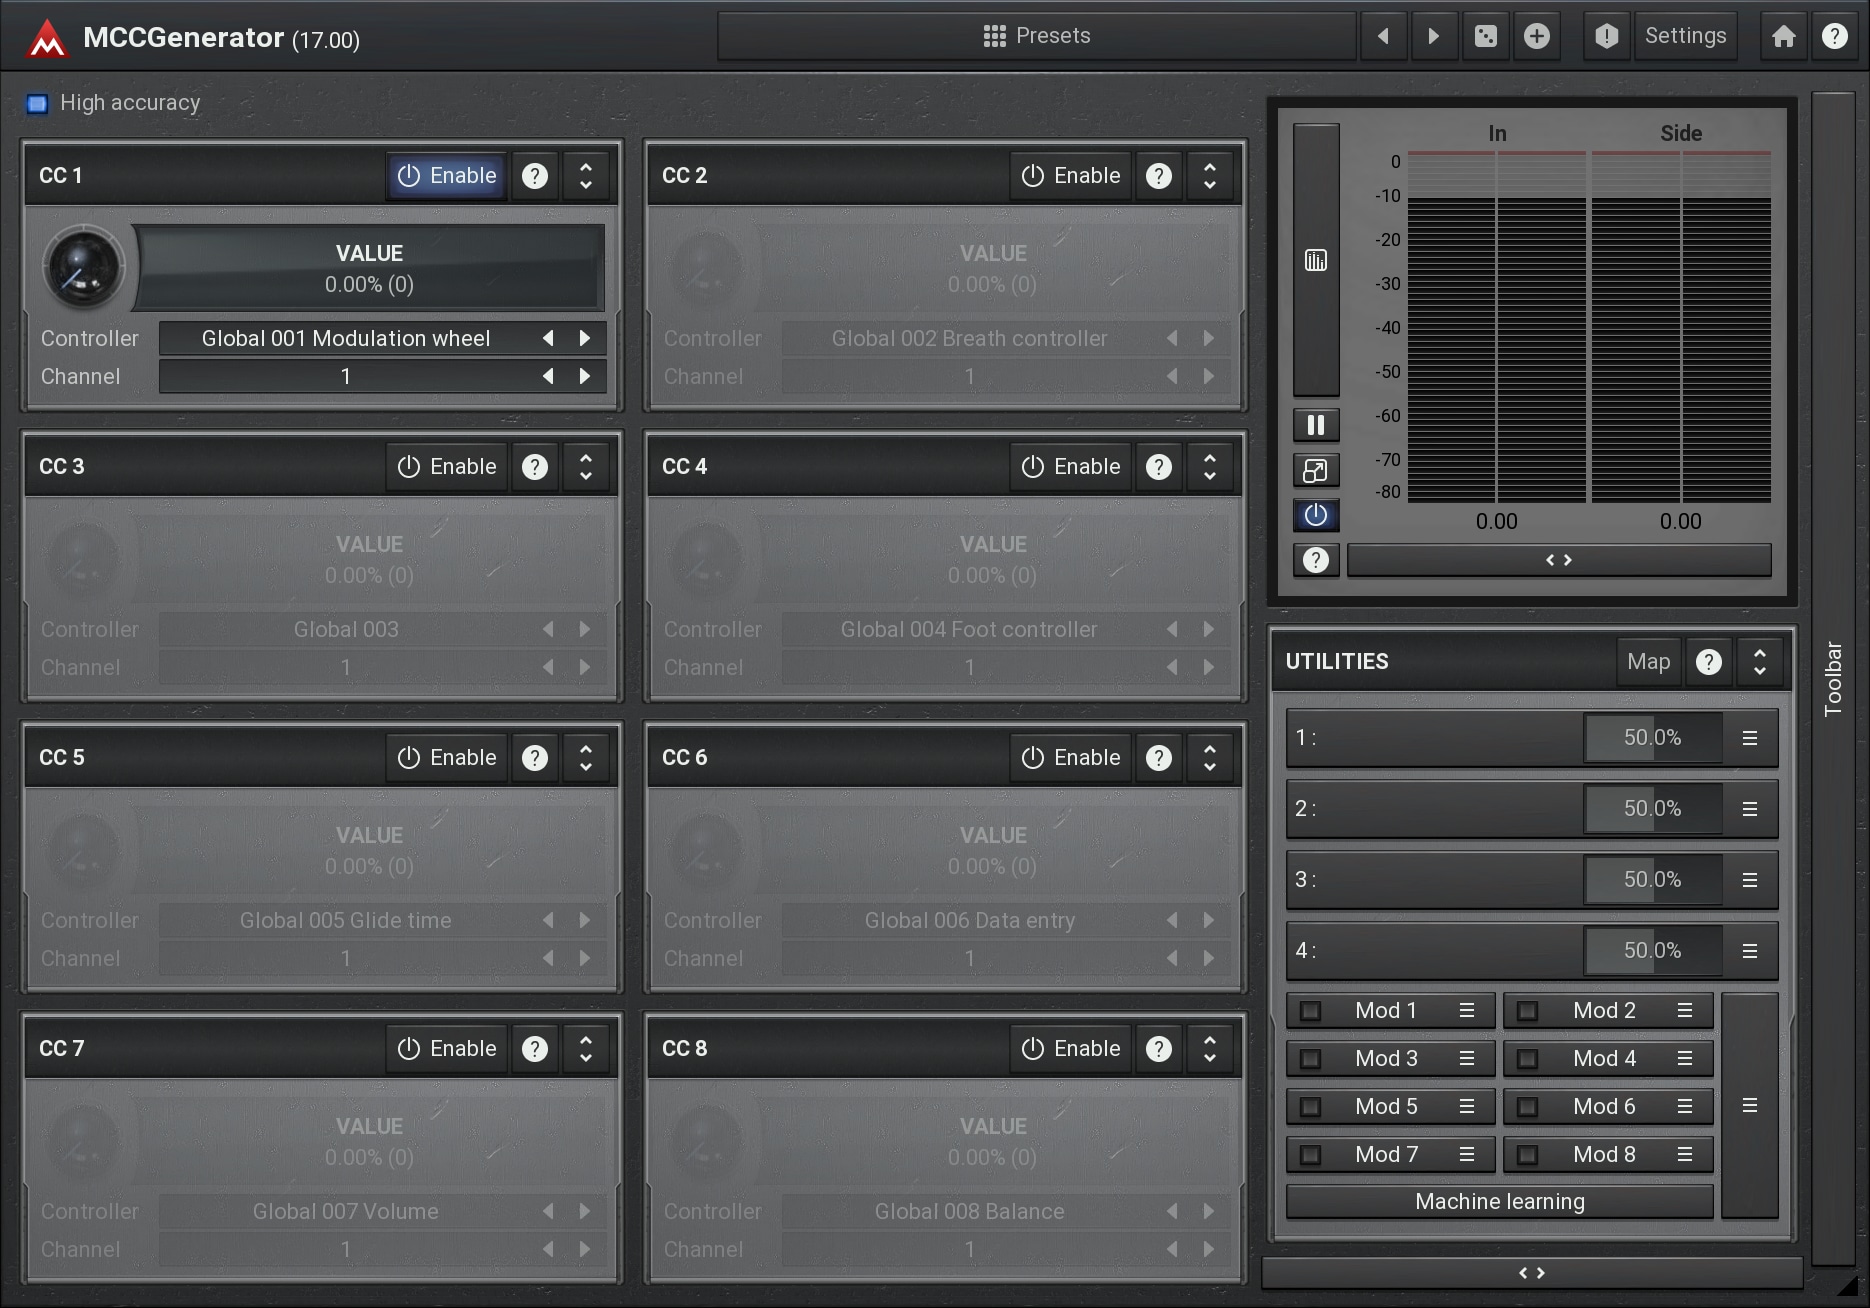This screenshot has height=1308, width=1870.
Task: Click the Map button in Utilities
Action: pyautogui.click(x=1648, y=662)
